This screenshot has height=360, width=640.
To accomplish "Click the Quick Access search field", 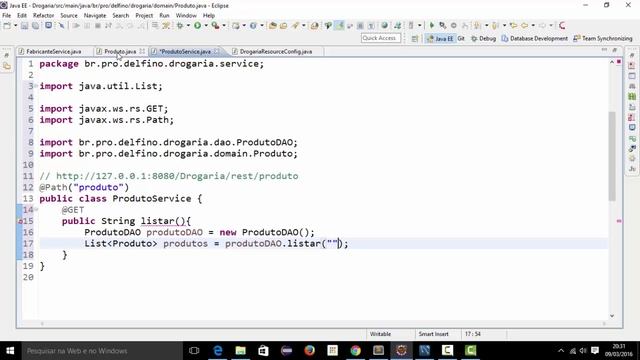I will 380,38.
